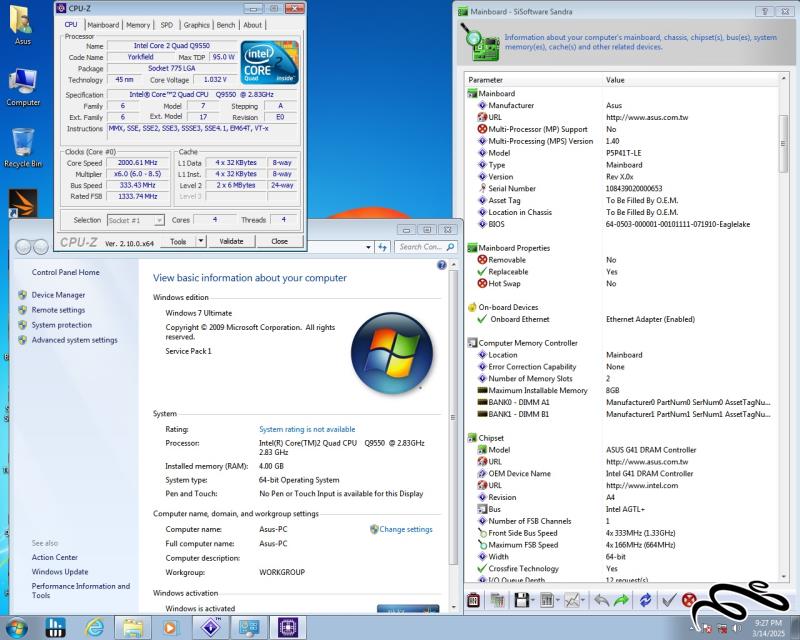The width and height of the screenshot is (800, 640).
Task: Open the Control Panel address bar dropdown arrow
Action: [x=368, y=247]
